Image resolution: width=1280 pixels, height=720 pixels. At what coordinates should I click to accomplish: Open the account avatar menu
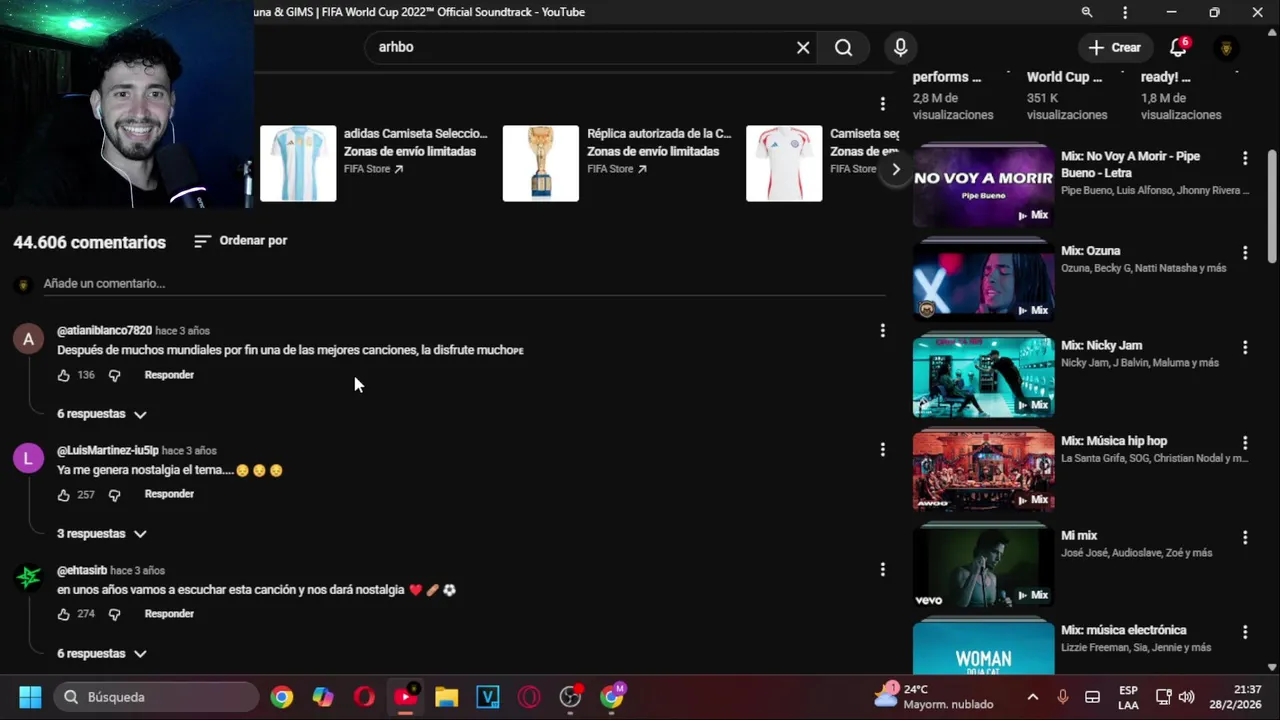pos(1226,48)
